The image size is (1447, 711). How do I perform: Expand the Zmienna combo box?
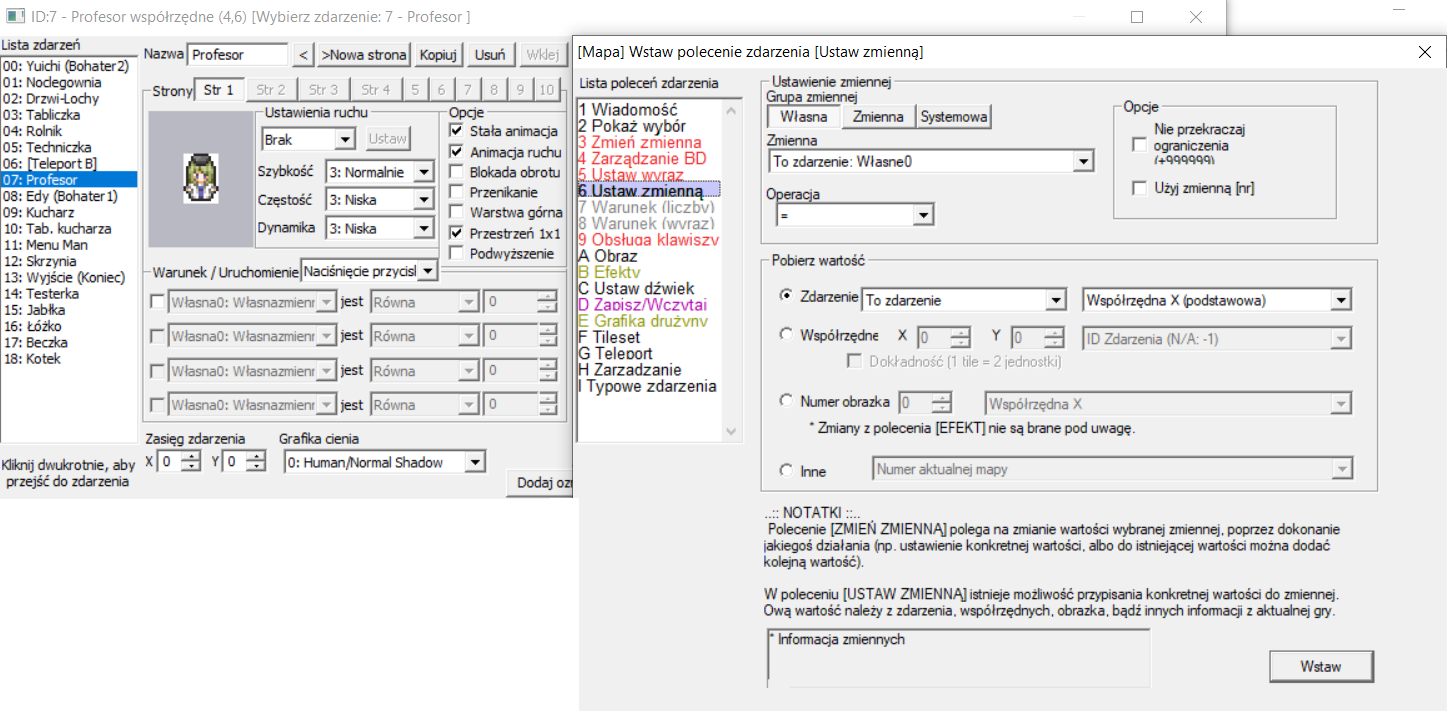point(1082,161)
